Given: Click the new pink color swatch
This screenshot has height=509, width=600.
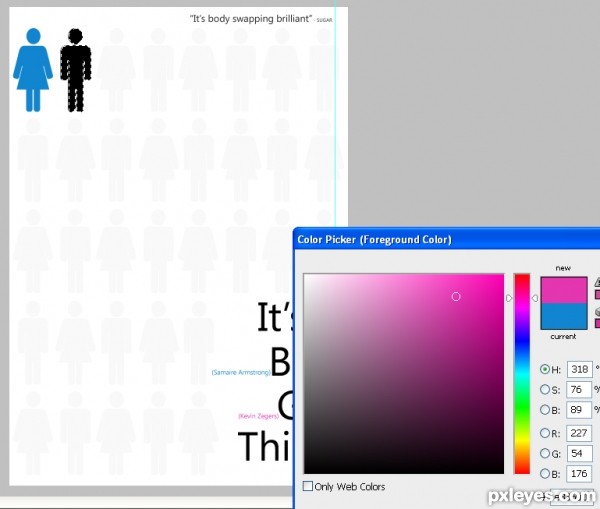Looking at the screenshot, I should tap(564, 290).
